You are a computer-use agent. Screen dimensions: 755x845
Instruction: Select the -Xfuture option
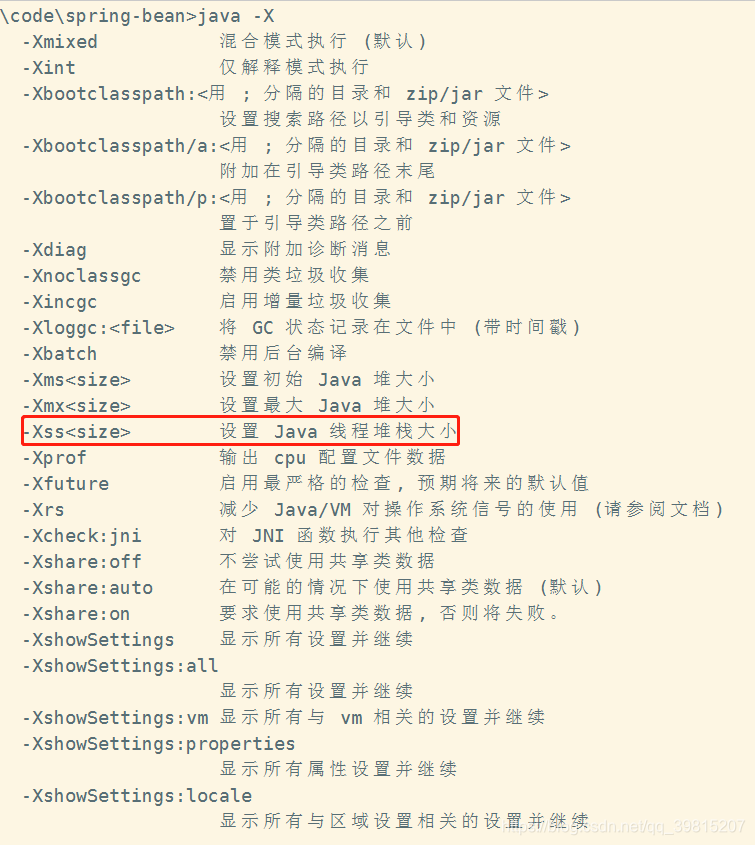tap(66, 484)
